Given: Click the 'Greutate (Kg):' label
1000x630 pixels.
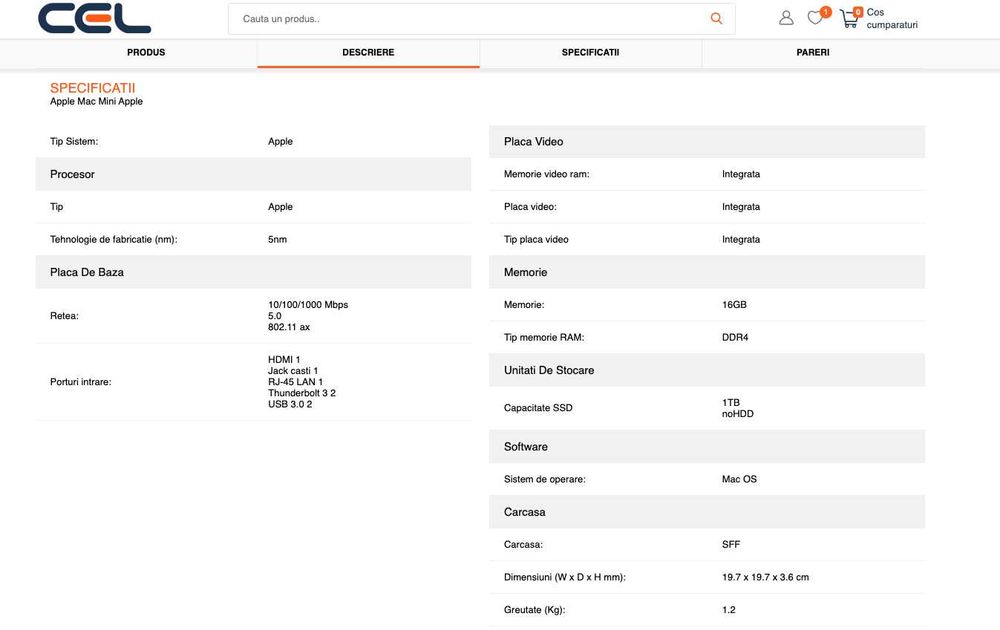Looking at the screenshot, I should click(534, 610).
